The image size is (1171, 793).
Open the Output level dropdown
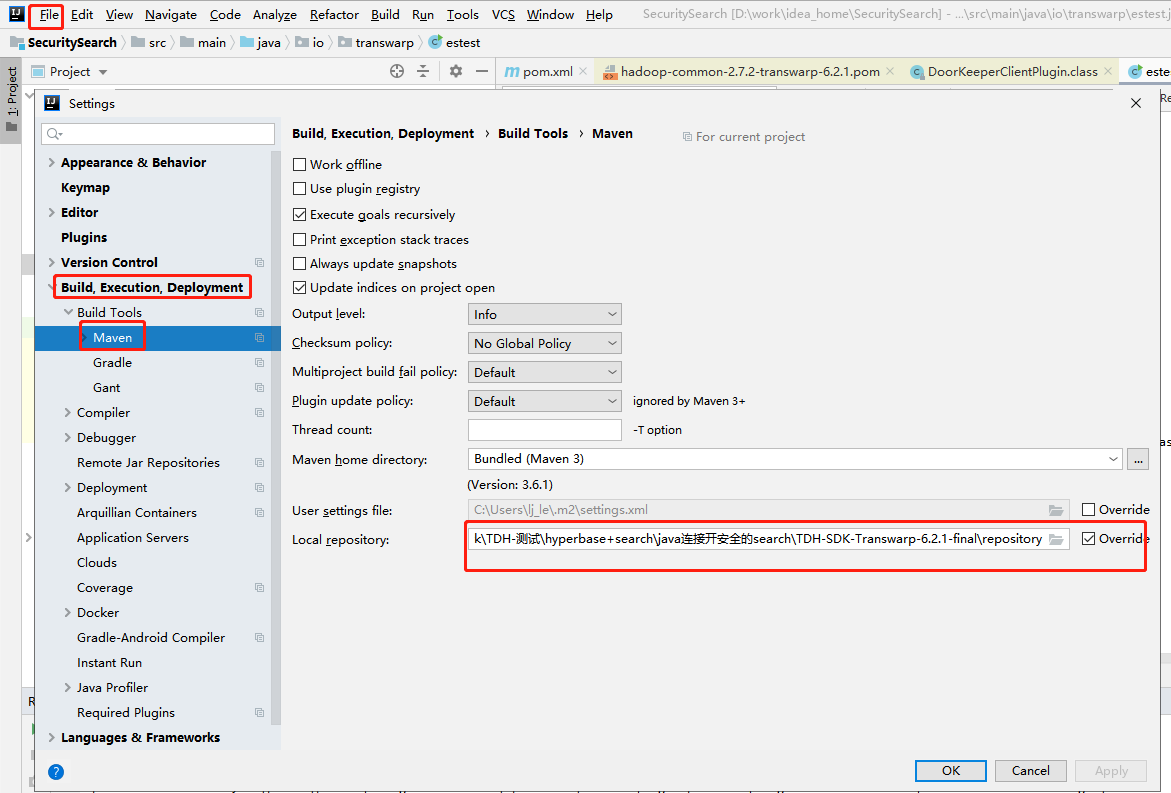(544, 314)
